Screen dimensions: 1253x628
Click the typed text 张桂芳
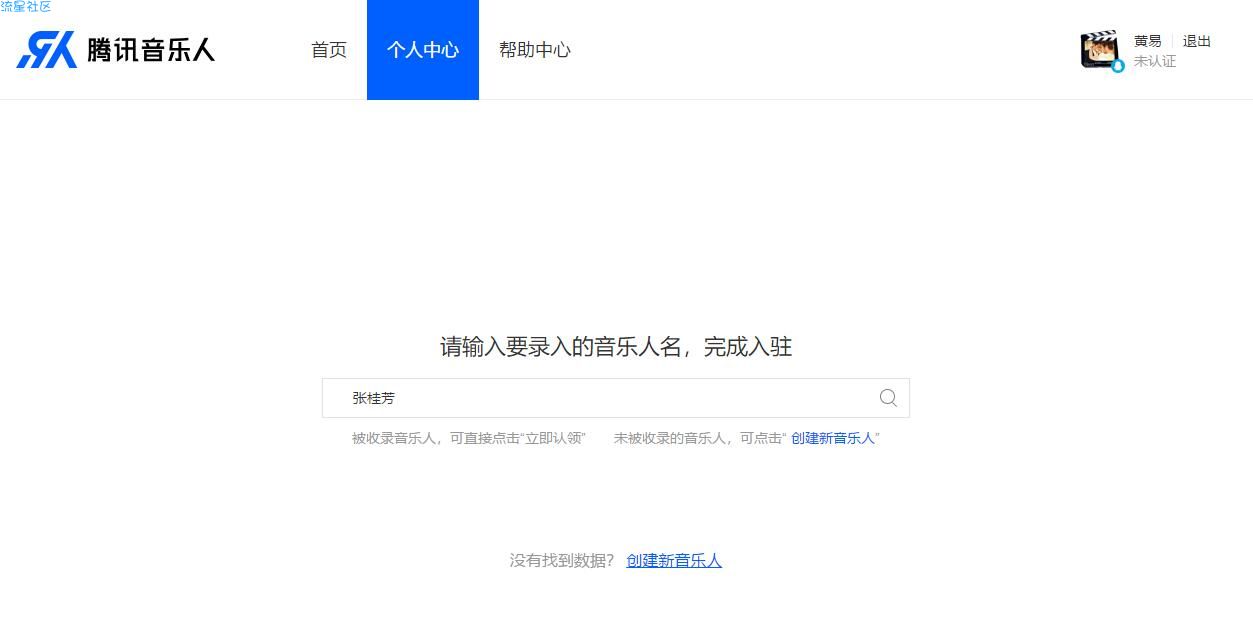(374, 398)
